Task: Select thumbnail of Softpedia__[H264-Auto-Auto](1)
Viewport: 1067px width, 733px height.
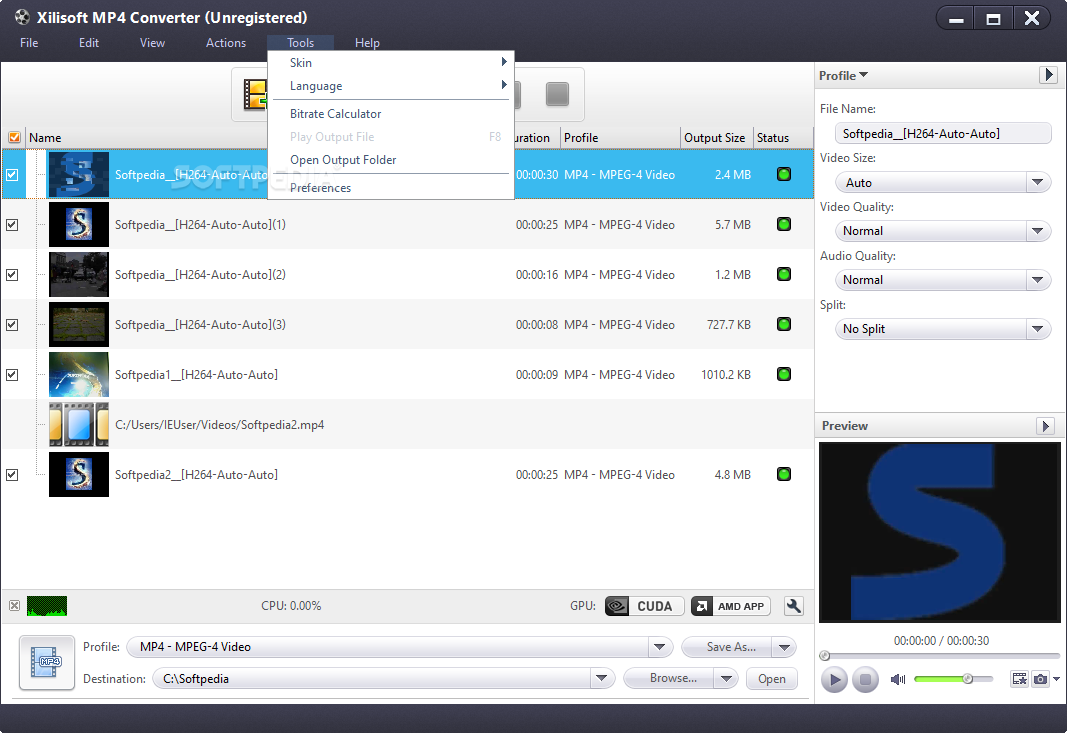Action: pos(79,225)
